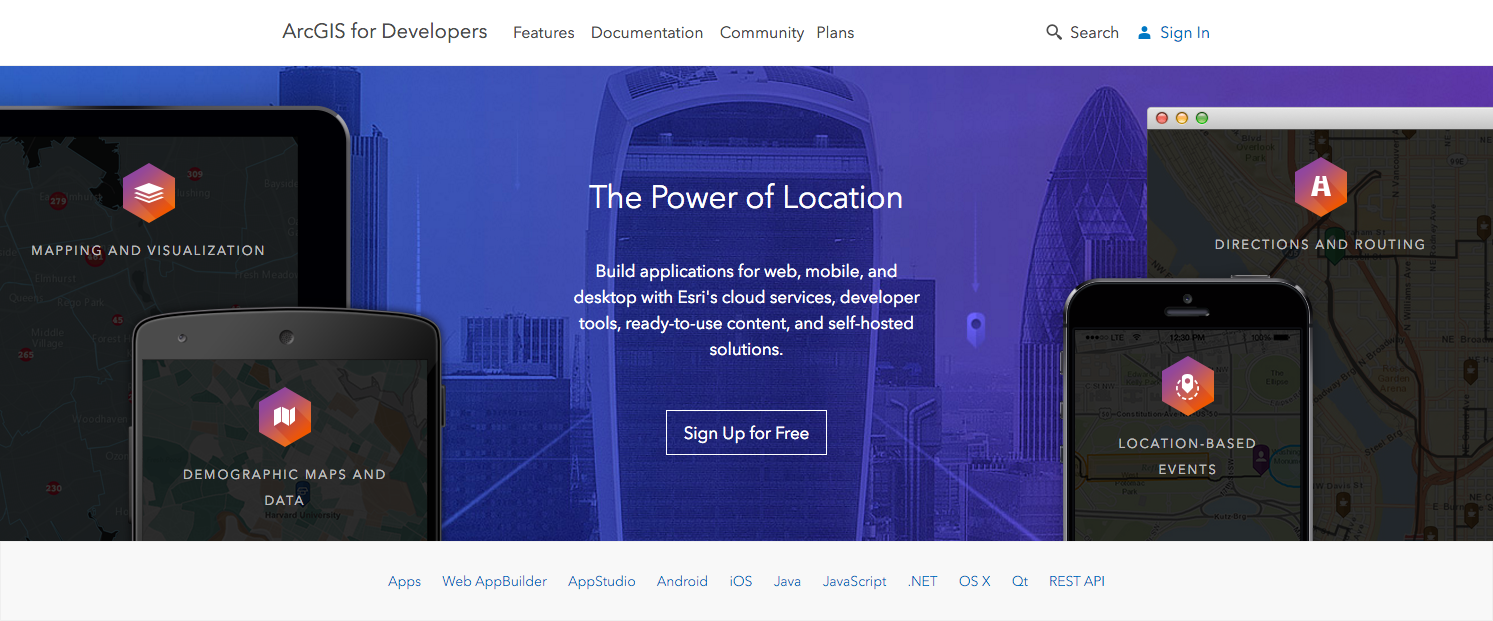Viewport: 1493px width, 621px height.
Task: Open the Apps link
Action: pyautogui.click(x=404, y=581)
